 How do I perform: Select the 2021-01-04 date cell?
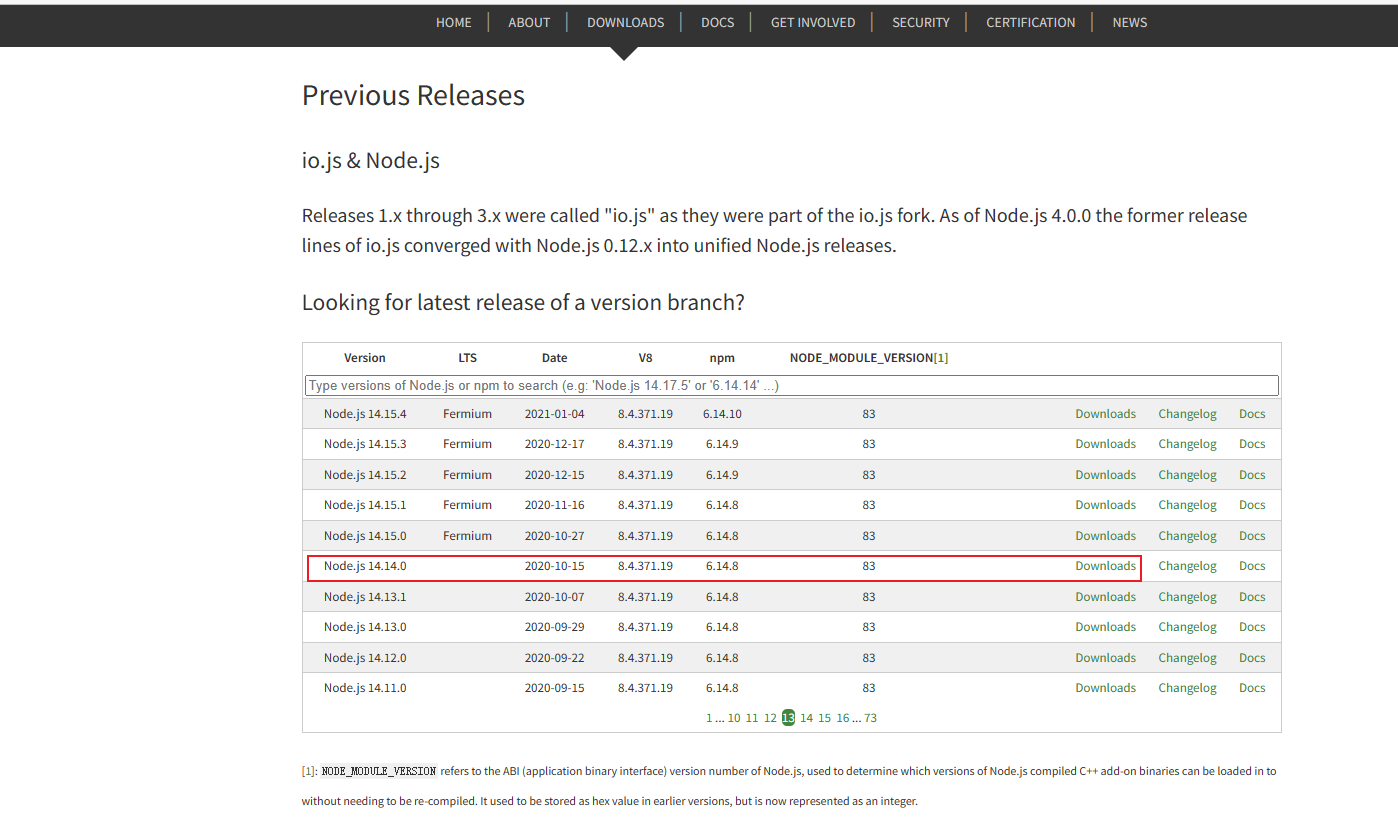tap(554, 414)
